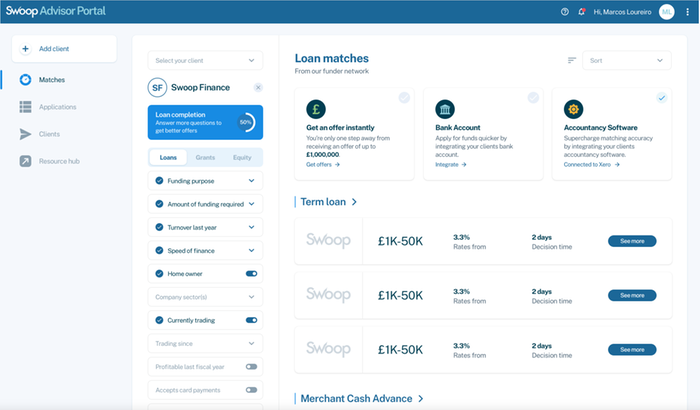Click See more on first Term loan row
The height and width of the screenshot is (410, 700).
point(632,241)
